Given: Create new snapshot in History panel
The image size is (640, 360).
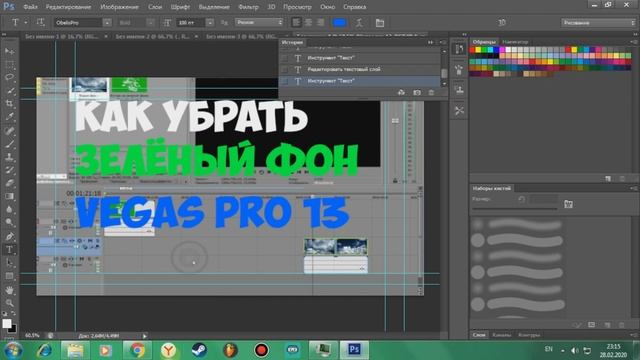Looking at the screenshot, I should [417, 93].
